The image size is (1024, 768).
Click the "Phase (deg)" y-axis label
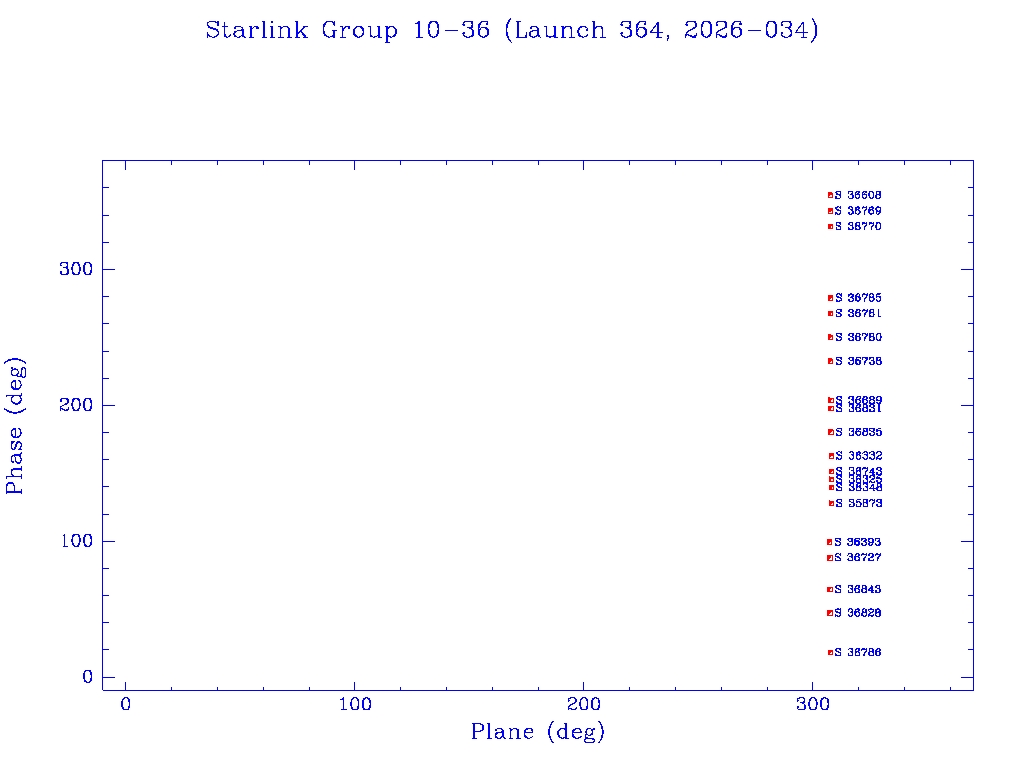tap(15, 425)
